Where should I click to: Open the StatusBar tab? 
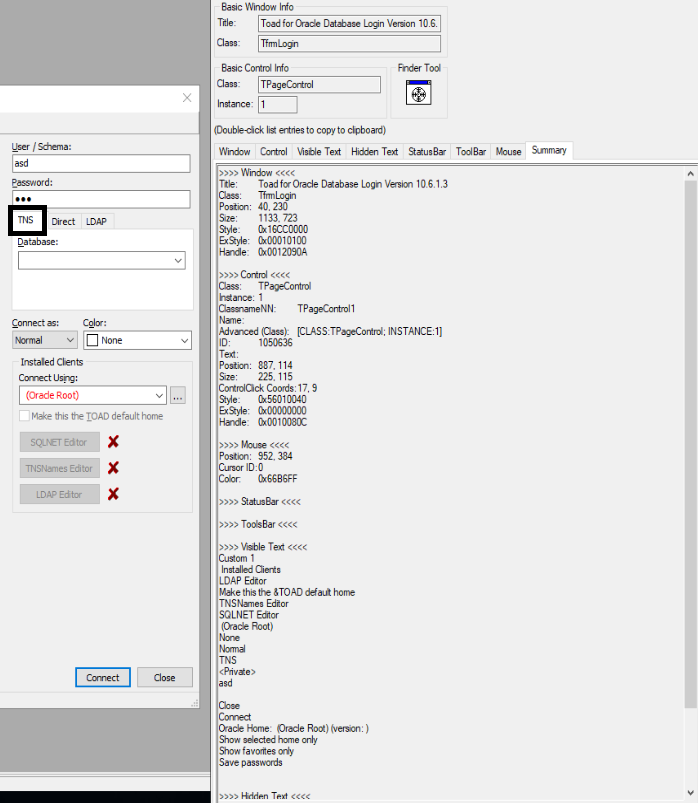coord(427,152)
